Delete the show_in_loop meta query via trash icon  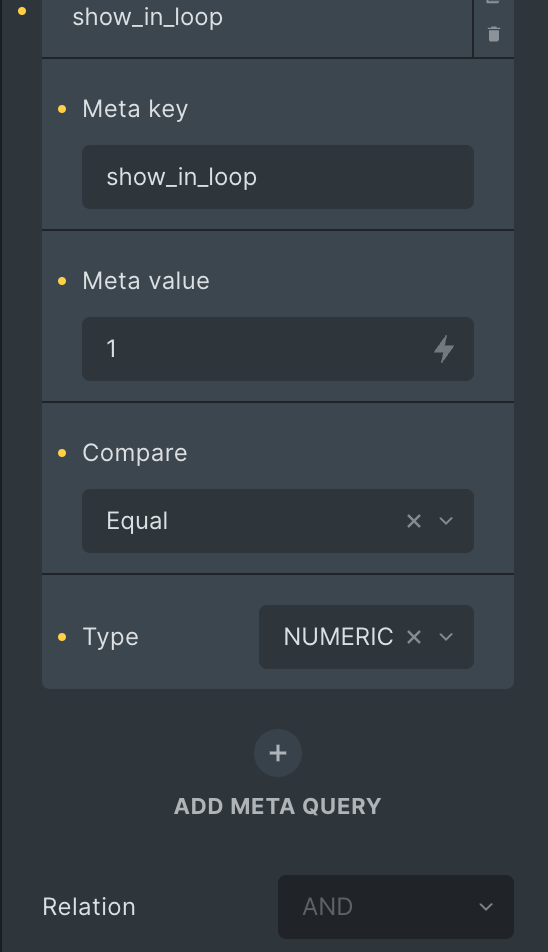point(493,35)
